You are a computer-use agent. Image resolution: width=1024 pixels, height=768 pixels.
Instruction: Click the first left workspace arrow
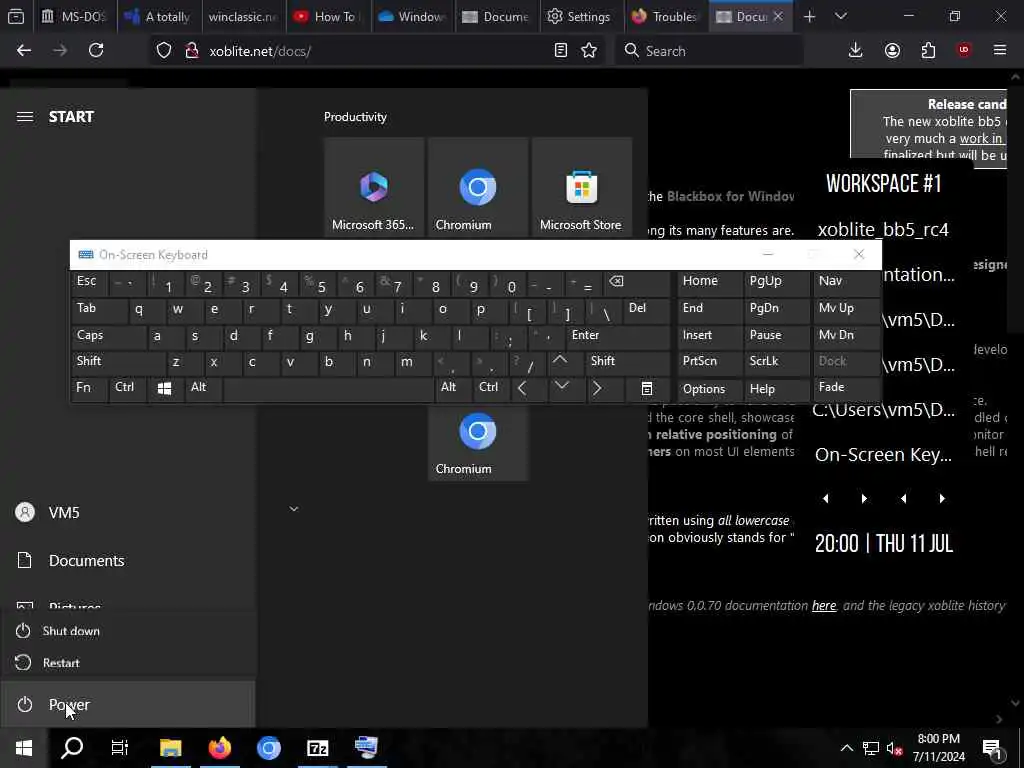(x=826, y=498)
